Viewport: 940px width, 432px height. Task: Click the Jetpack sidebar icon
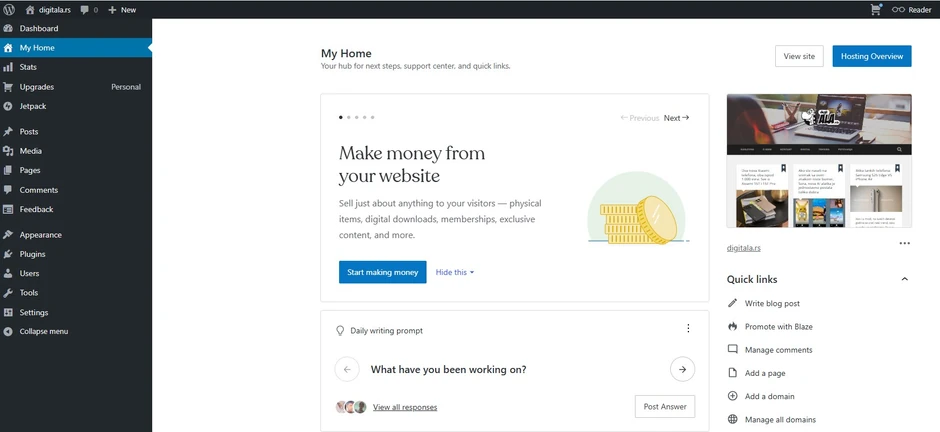8,106
